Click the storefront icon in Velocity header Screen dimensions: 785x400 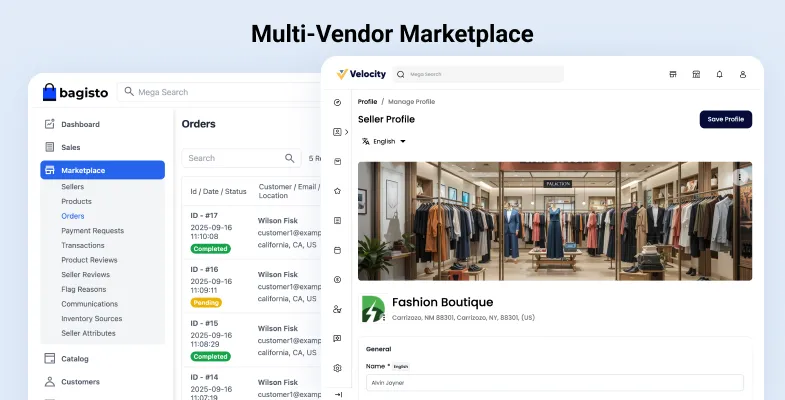(x=673, y=74)
